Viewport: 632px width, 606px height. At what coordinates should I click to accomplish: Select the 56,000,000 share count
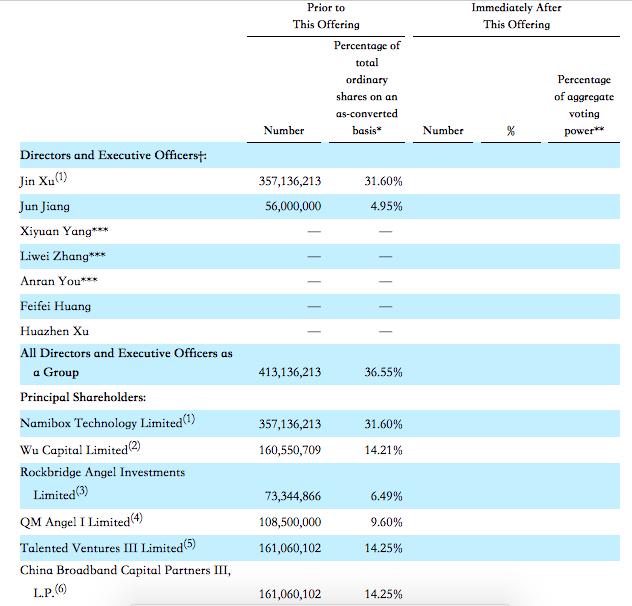point(293,206)
